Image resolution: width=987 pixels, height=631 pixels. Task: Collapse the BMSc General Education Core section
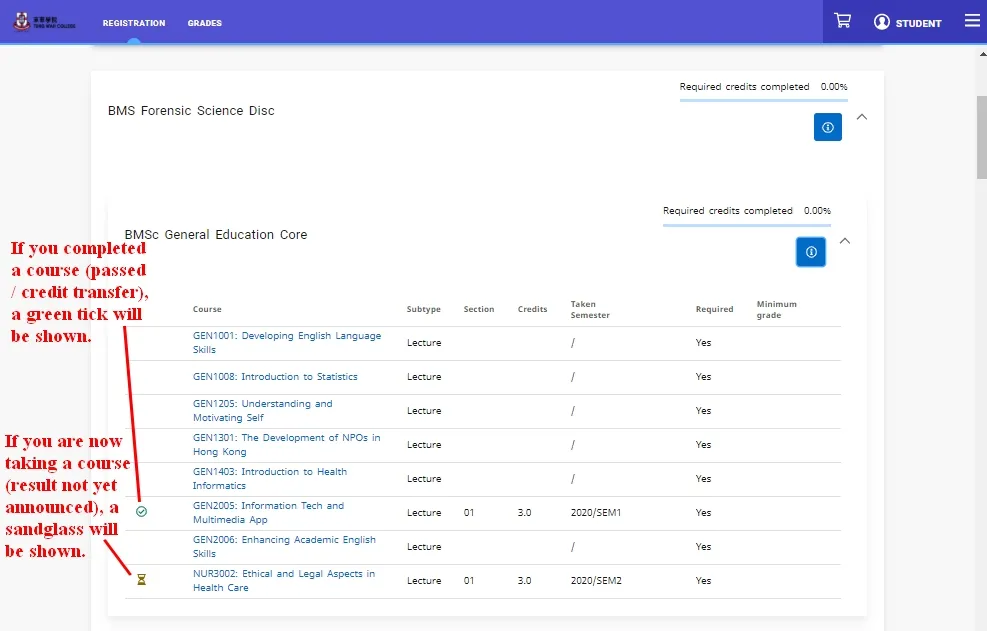tap(845, 241)
